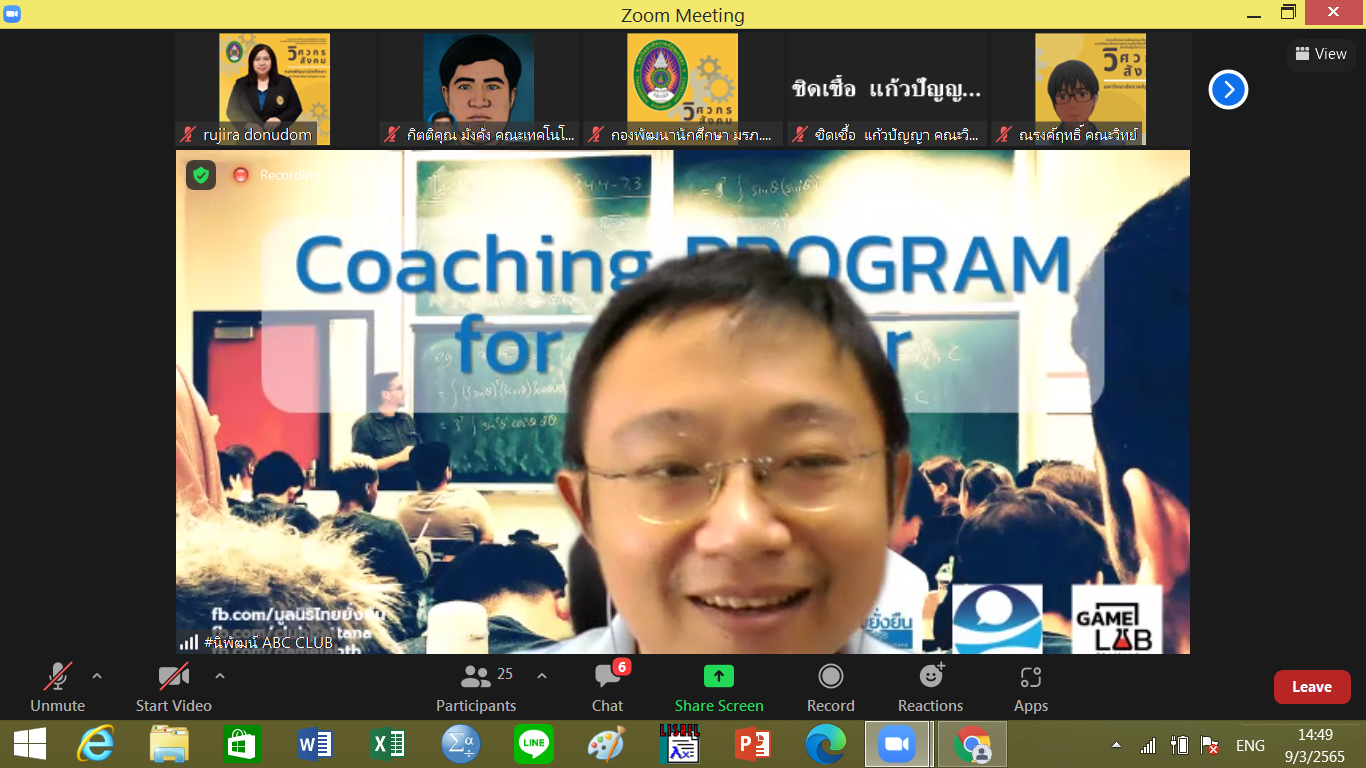
Task: Open the LISREL app in taskbar
Action: (x=679, y=744)
